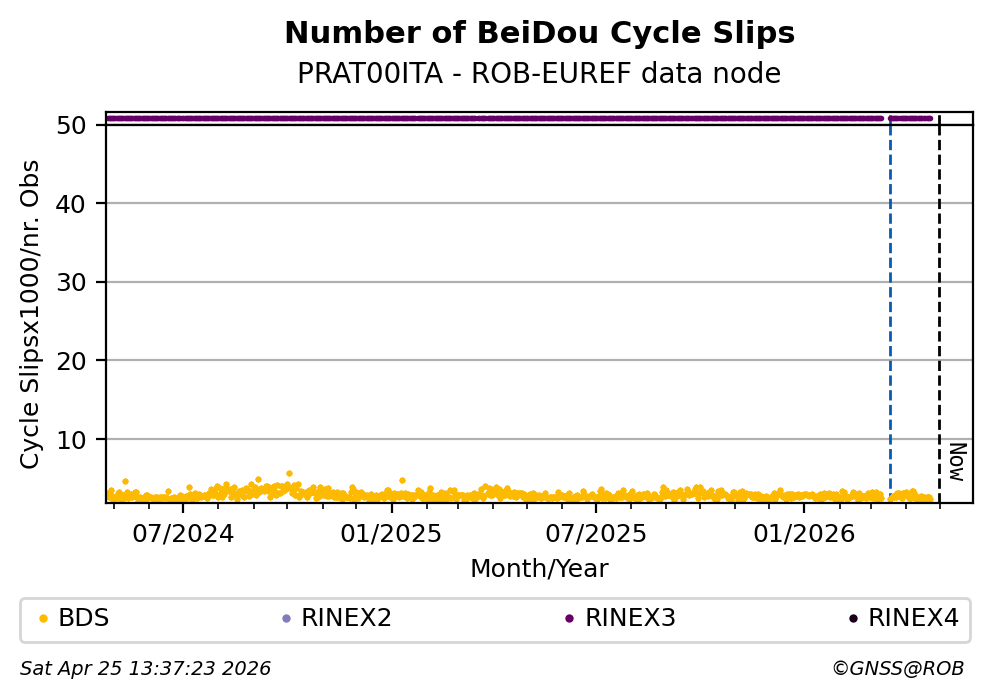This screenshot has height=699, width=993.
Task: Select the RINEX3 legend label
Action: [630, 619]
